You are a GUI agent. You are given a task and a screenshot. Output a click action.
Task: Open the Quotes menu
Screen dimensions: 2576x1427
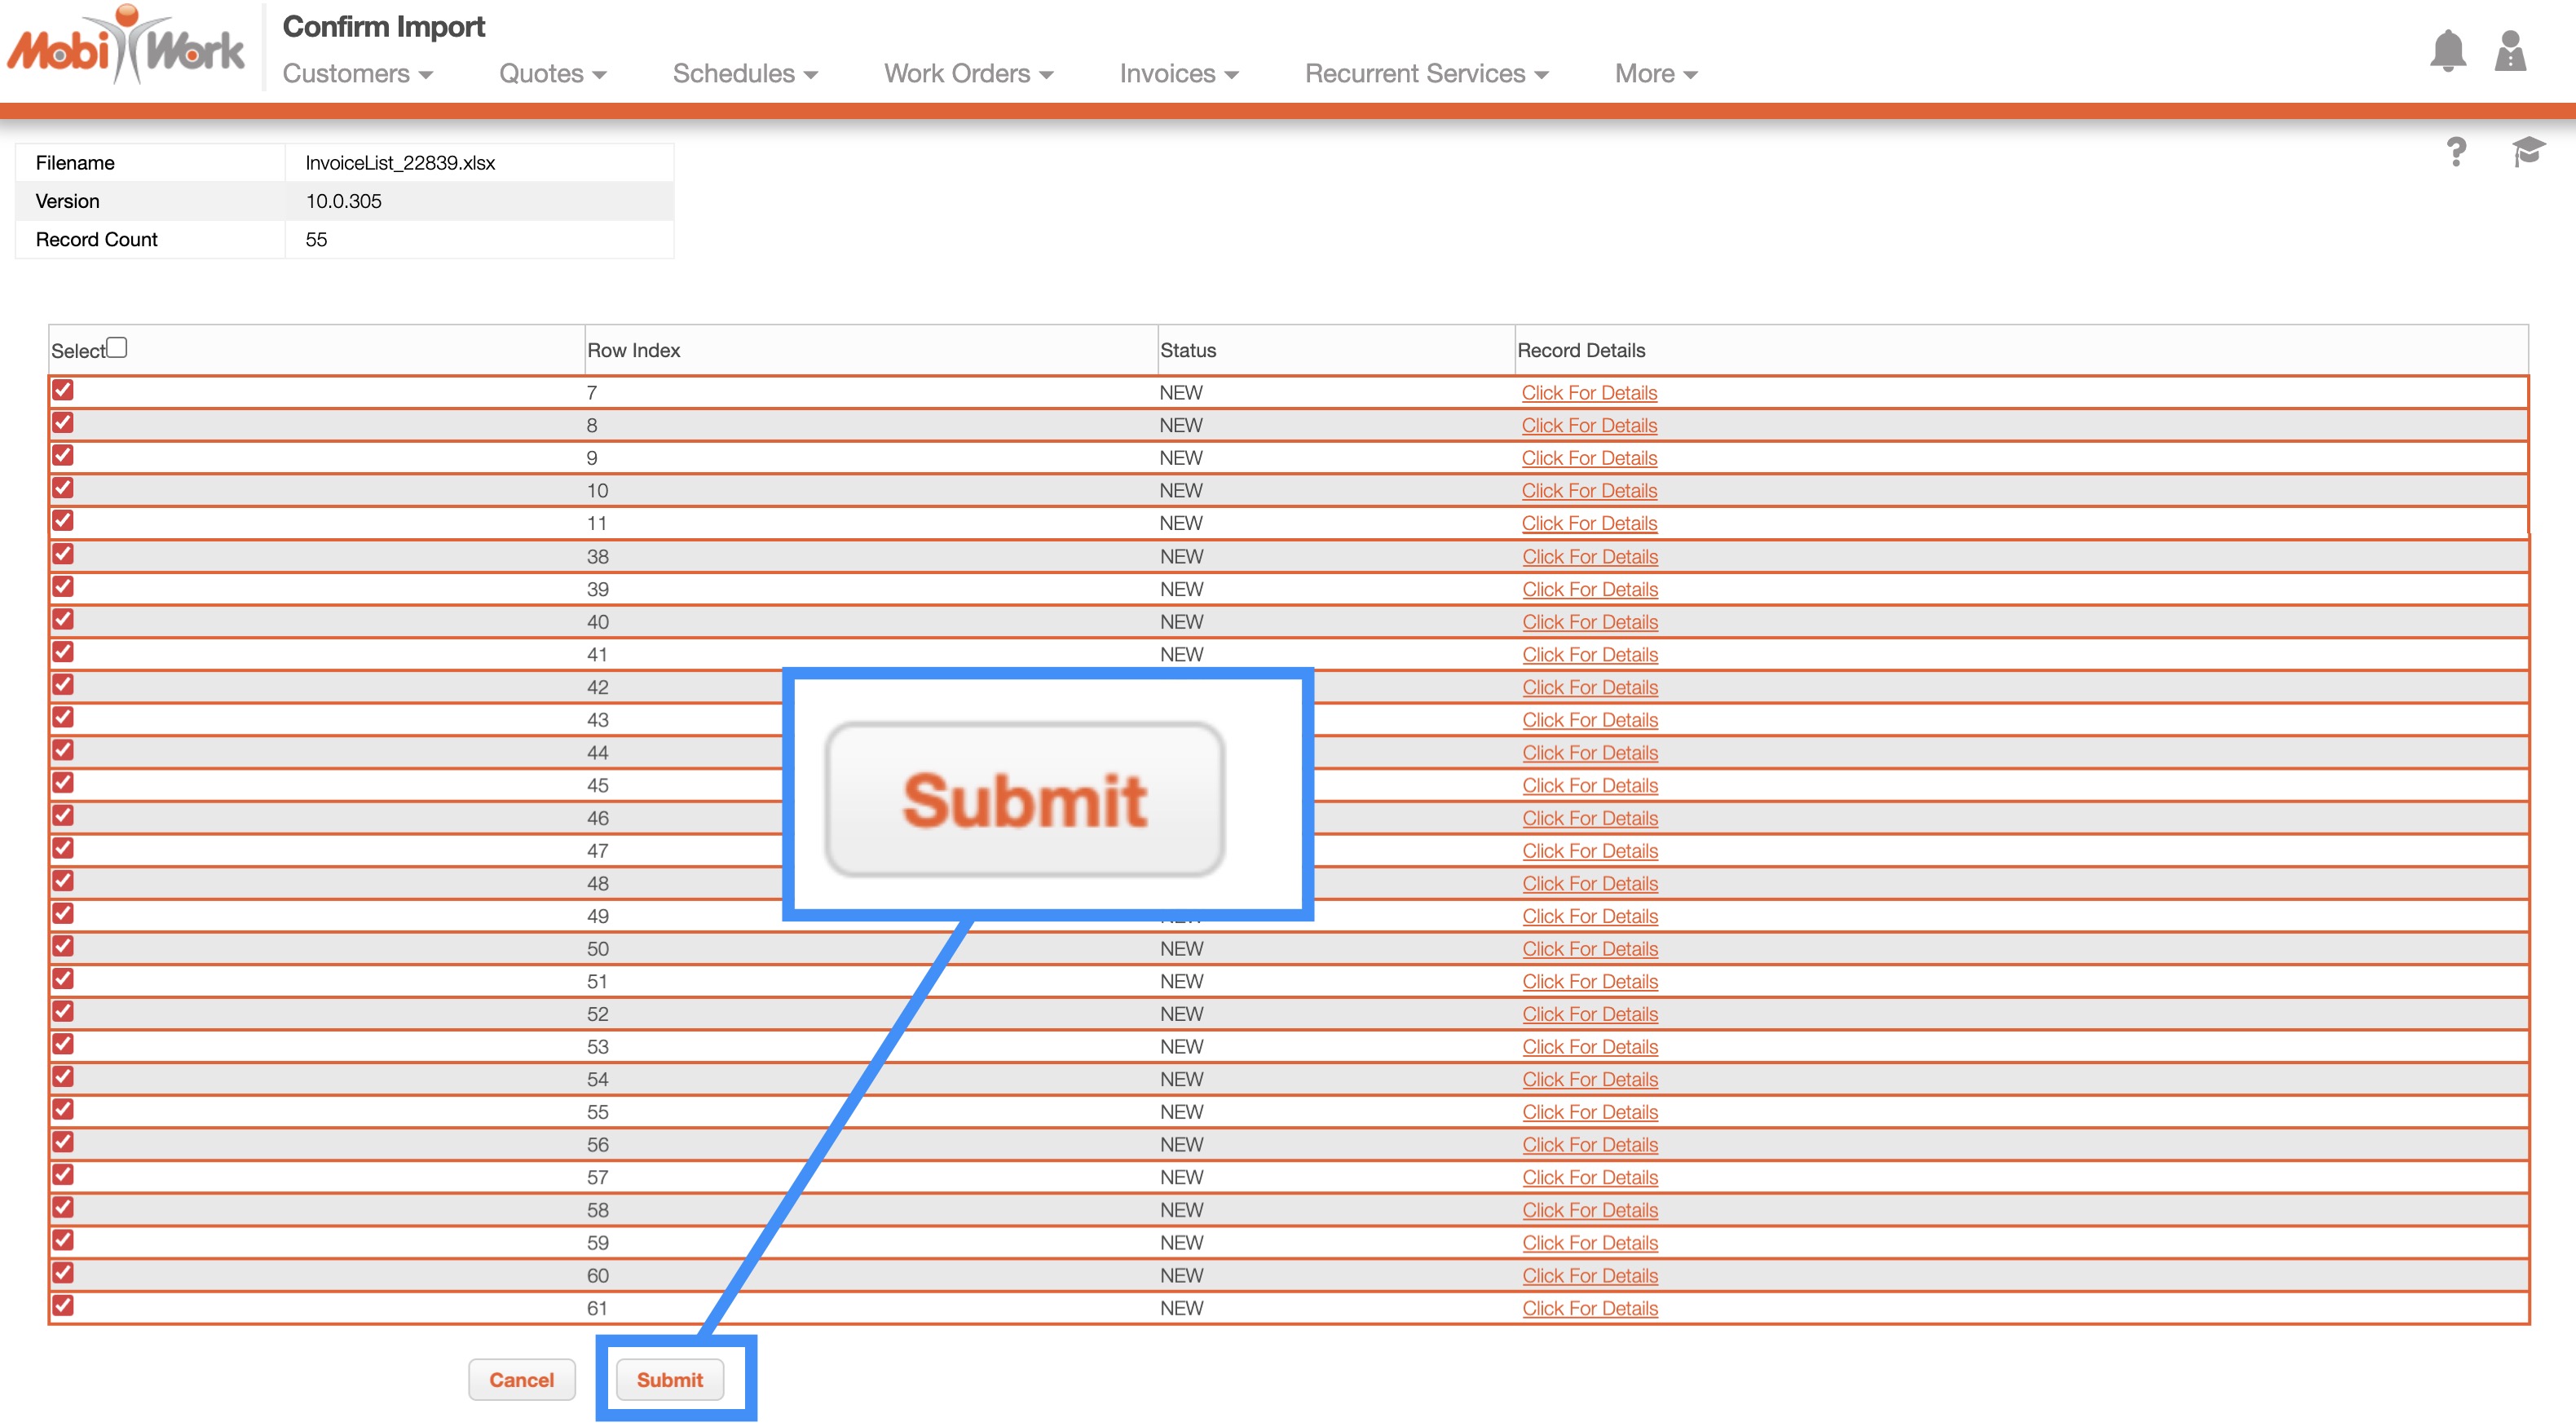pos(552,74)
